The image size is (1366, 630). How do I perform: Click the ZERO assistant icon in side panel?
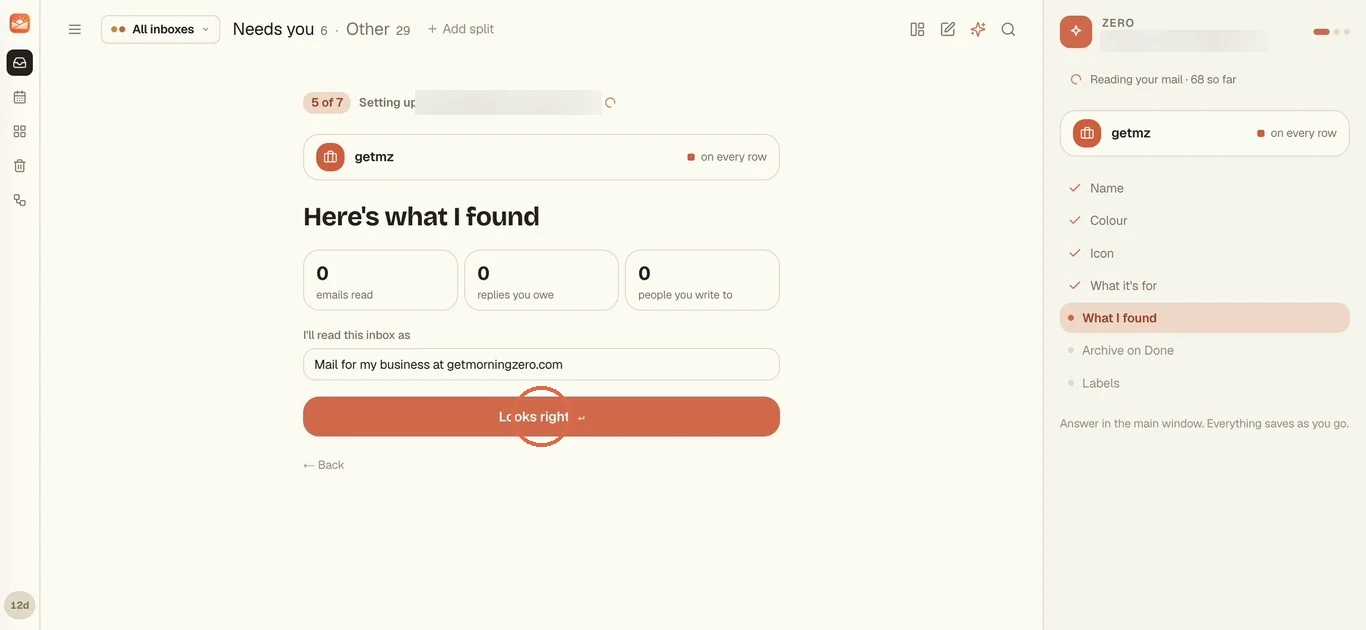pos(1076,31)
